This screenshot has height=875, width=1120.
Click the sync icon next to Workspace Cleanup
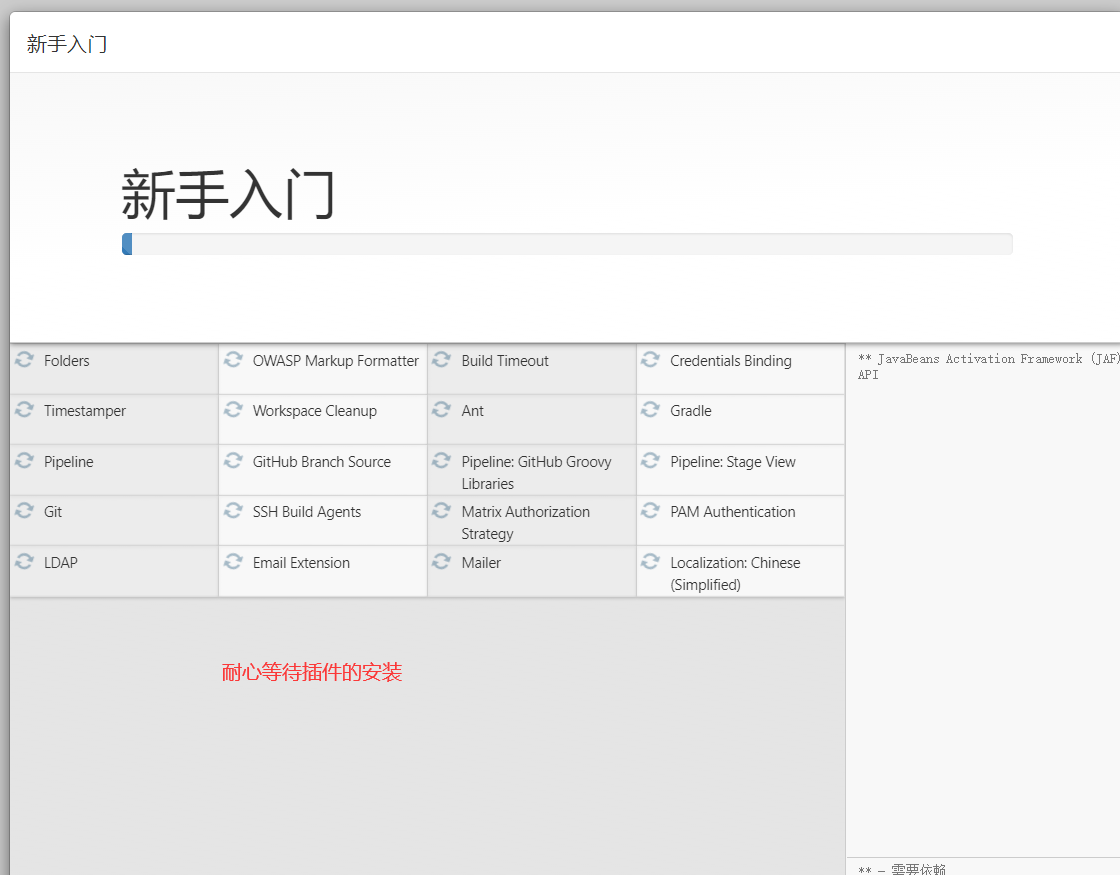[x=233, y=409]
